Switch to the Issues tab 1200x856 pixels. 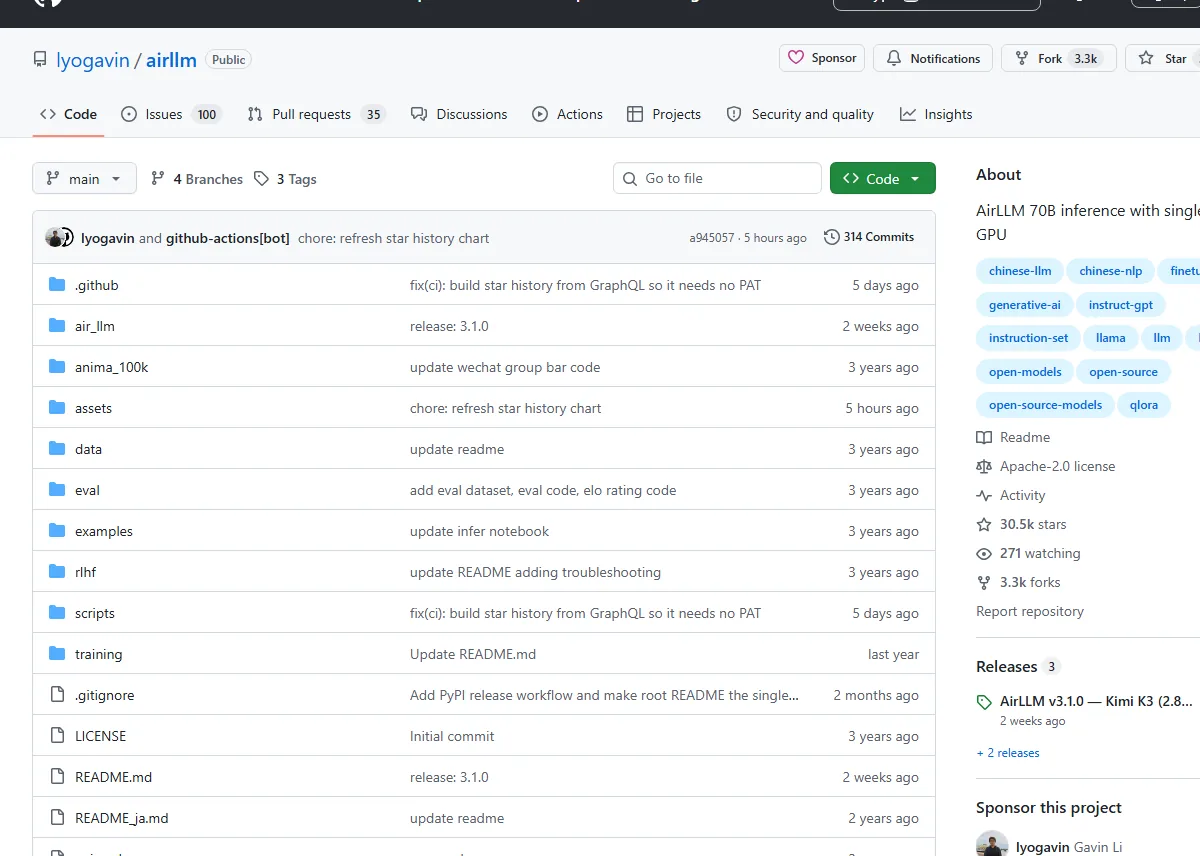point(170,114)
